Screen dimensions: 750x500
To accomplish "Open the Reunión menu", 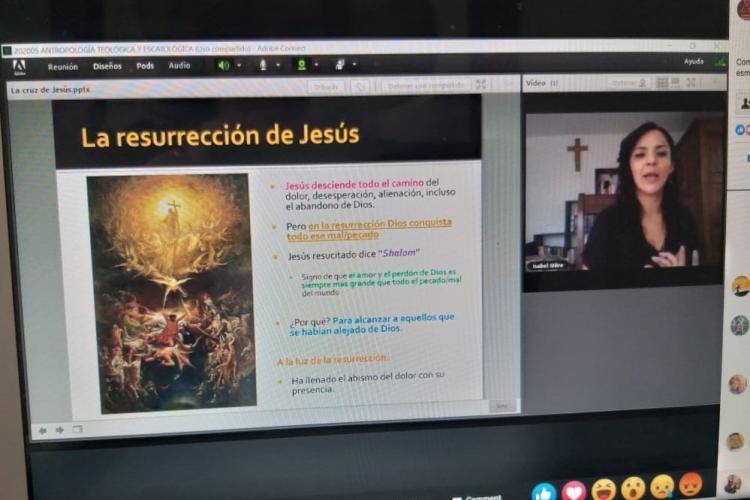I will (x=63, y=67).
